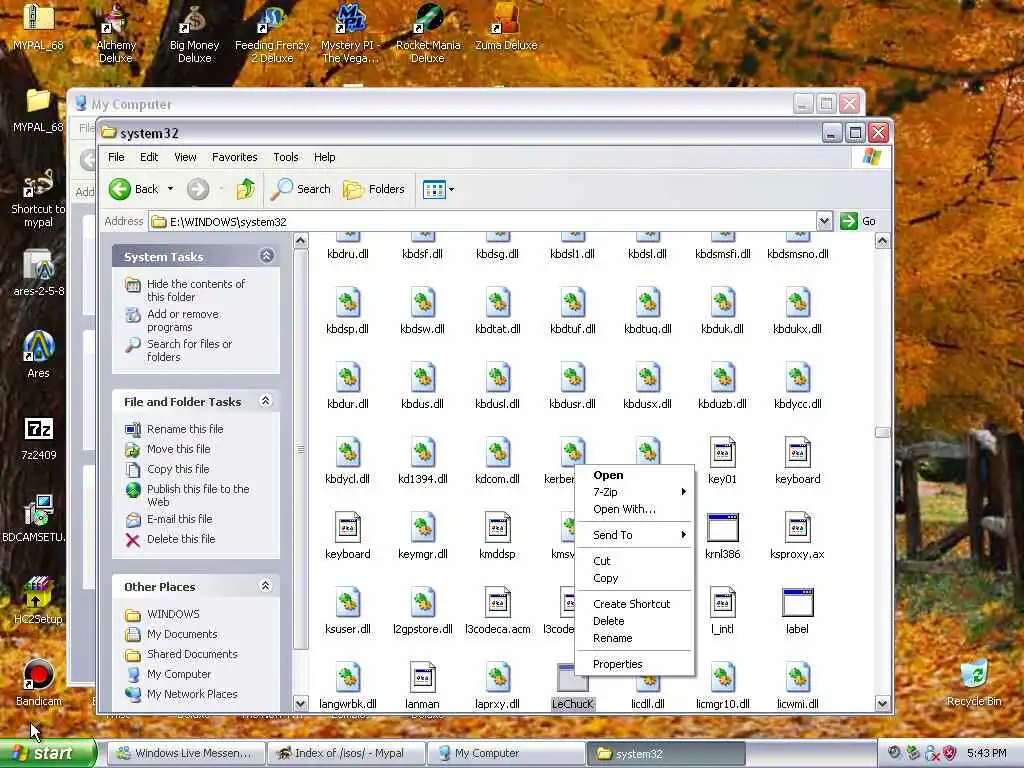Select Cut from context menu
This screenshot has width=1024, height=768.
tap(634, 561)
